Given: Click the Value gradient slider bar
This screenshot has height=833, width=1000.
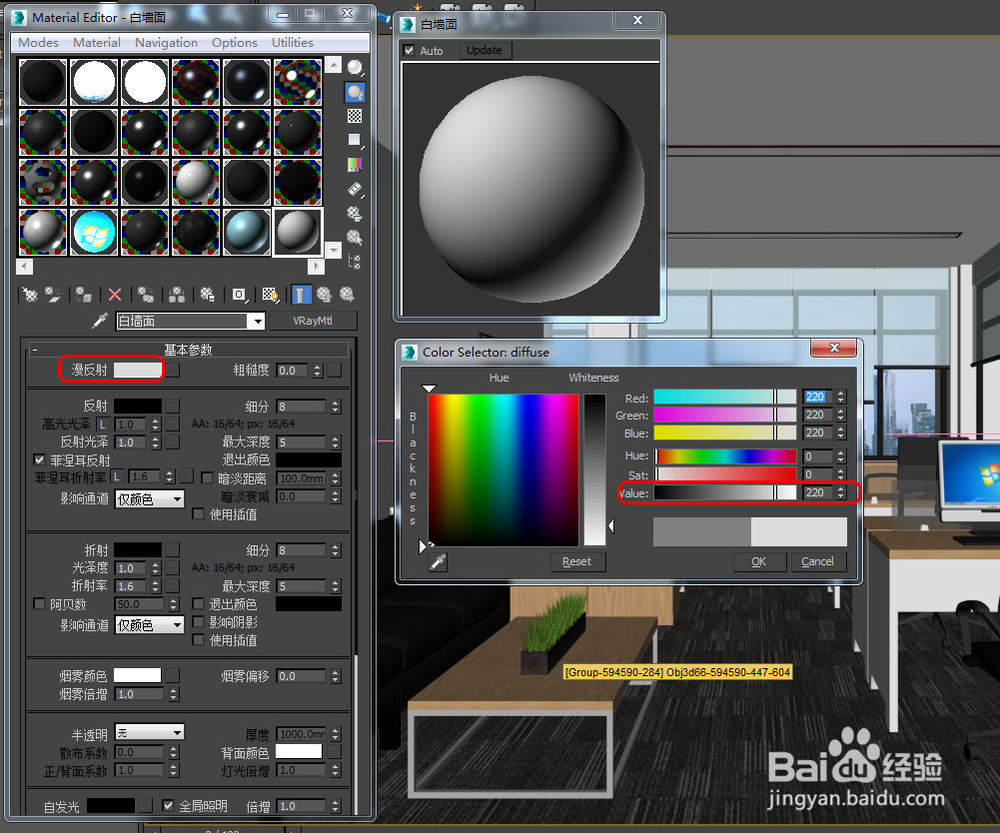Looking at the screenshot, I should click(725, 492).
